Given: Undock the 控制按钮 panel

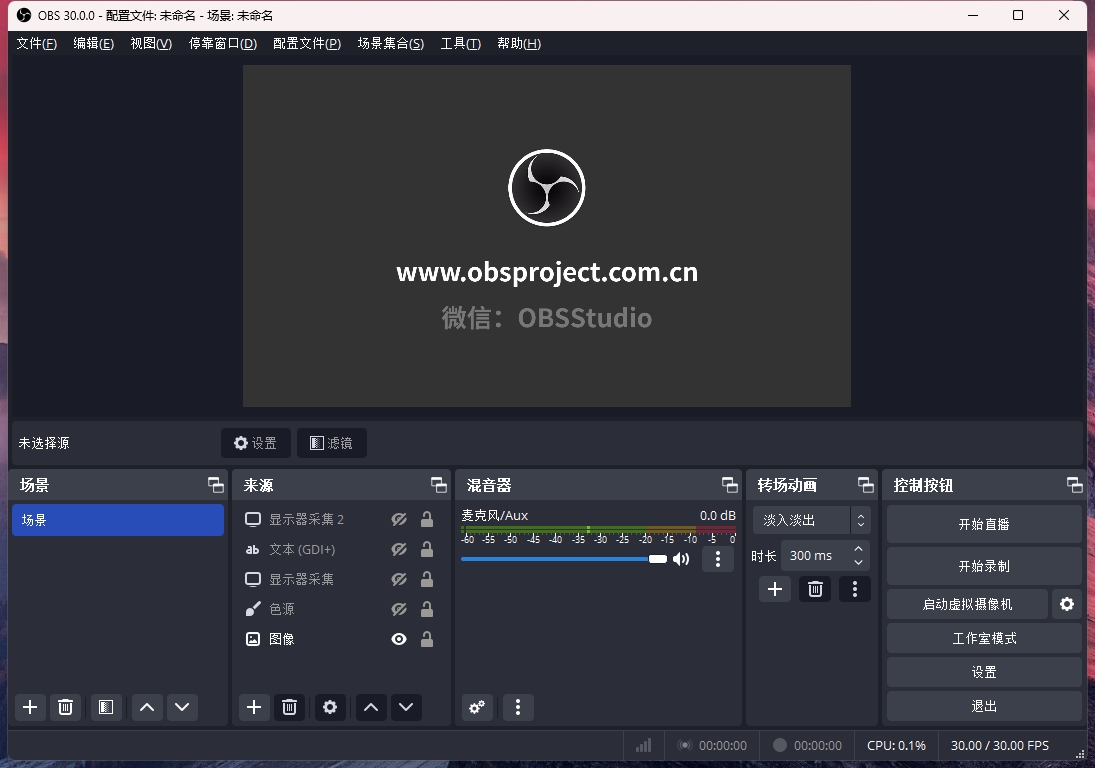Looking at the screenshot, I should (x=1075, y=485).
